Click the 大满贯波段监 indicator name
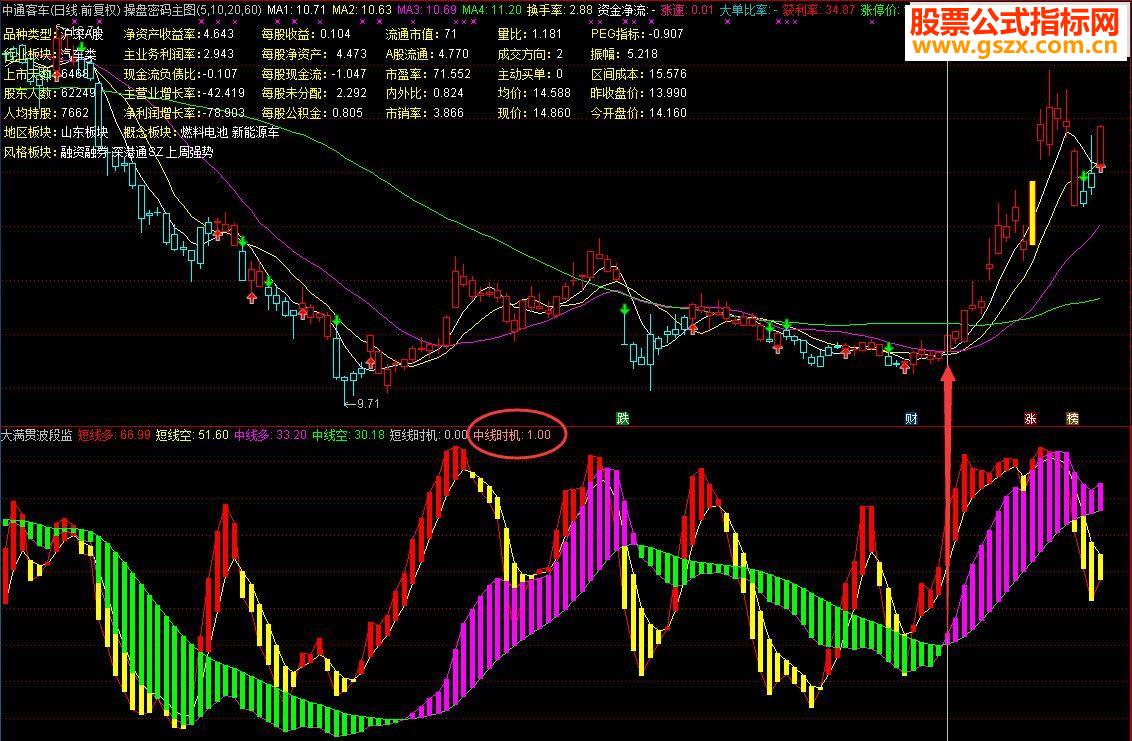 click(36, 436)
